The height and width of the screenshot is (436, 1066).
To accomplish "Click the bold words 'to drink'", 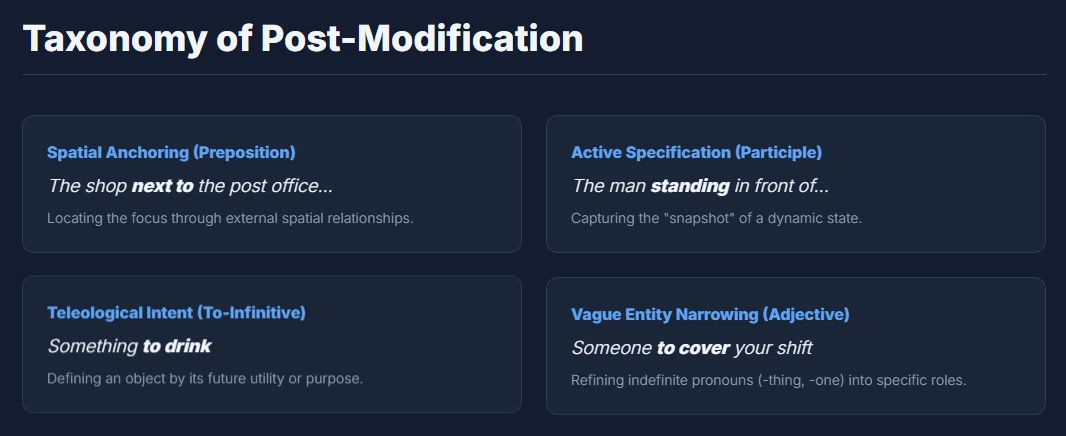I will click(177, 346).
